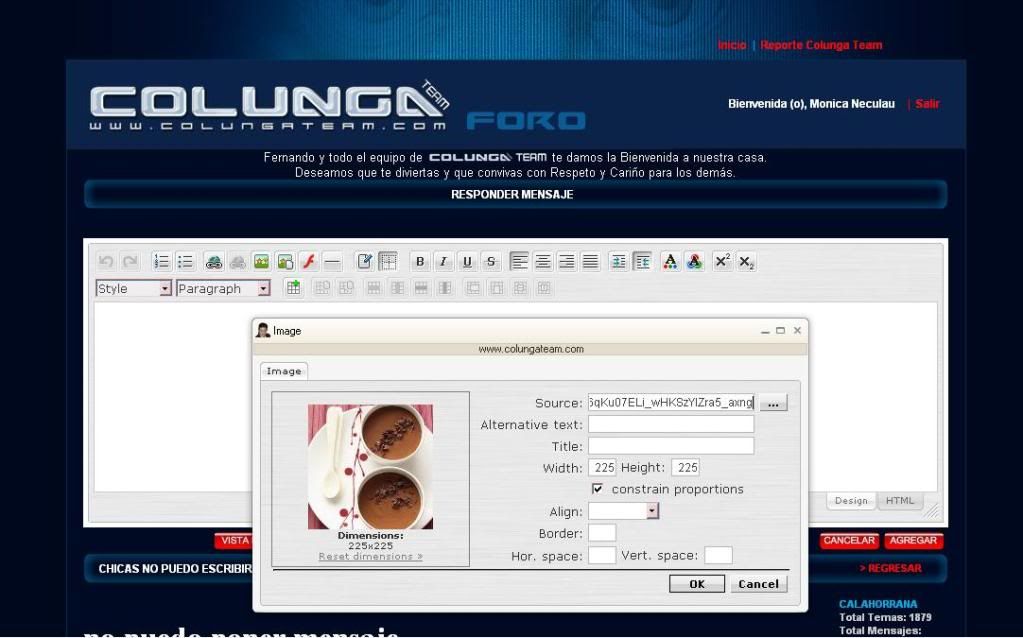Select the Image tab in the dialog
Viewport: 1023px width, 638px height.
(x=284, y=371)
